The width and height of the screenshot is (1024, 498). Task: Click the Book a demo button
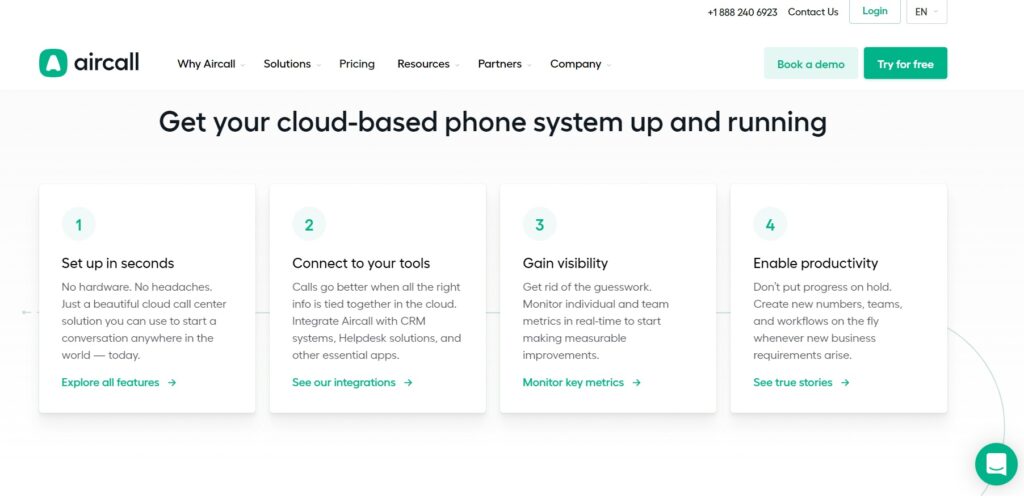[810, 64]
